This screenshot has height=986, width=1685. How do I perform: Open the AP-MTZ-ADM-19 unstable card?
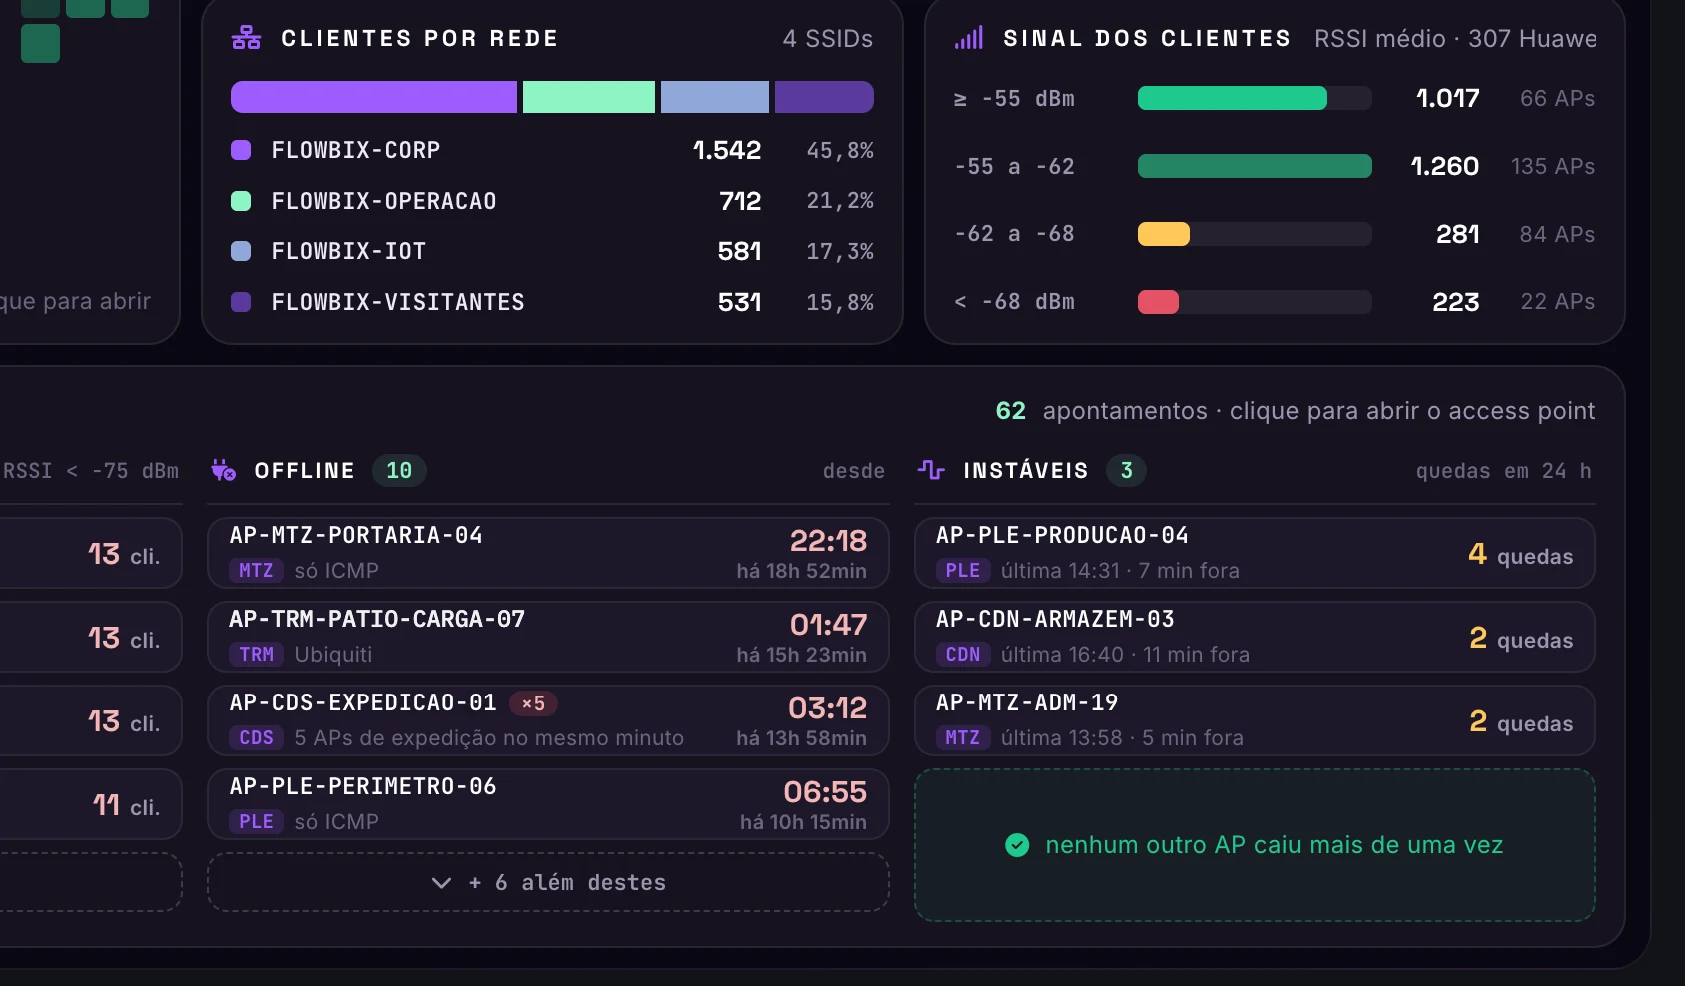coord(1255,720)
